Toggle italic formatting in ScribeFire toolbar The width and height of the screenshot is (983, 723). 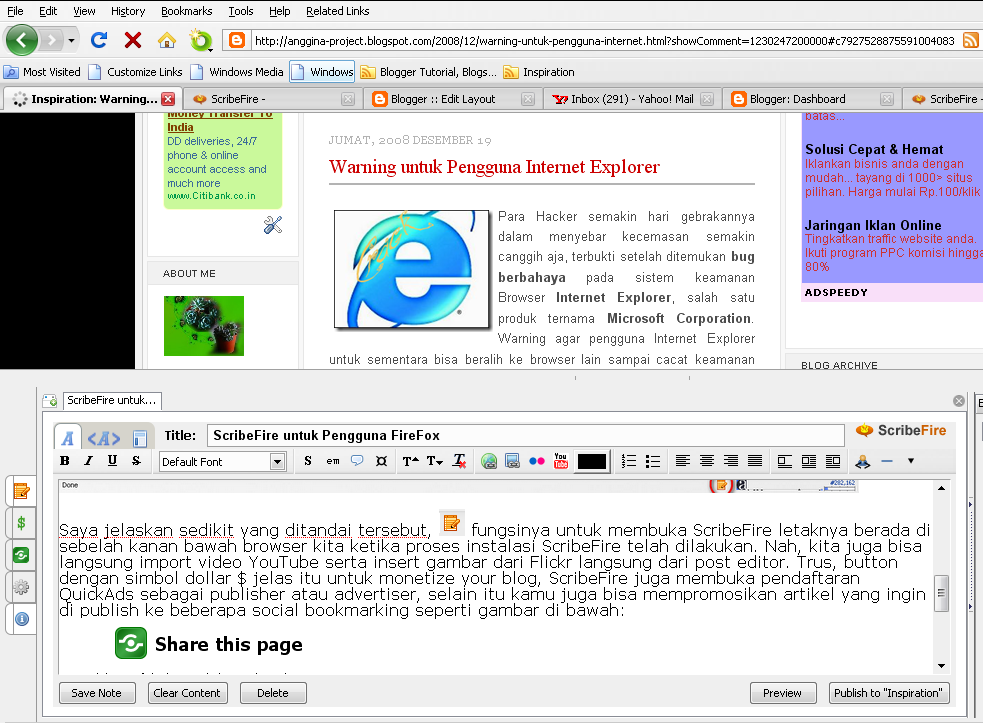coord(88,461)
